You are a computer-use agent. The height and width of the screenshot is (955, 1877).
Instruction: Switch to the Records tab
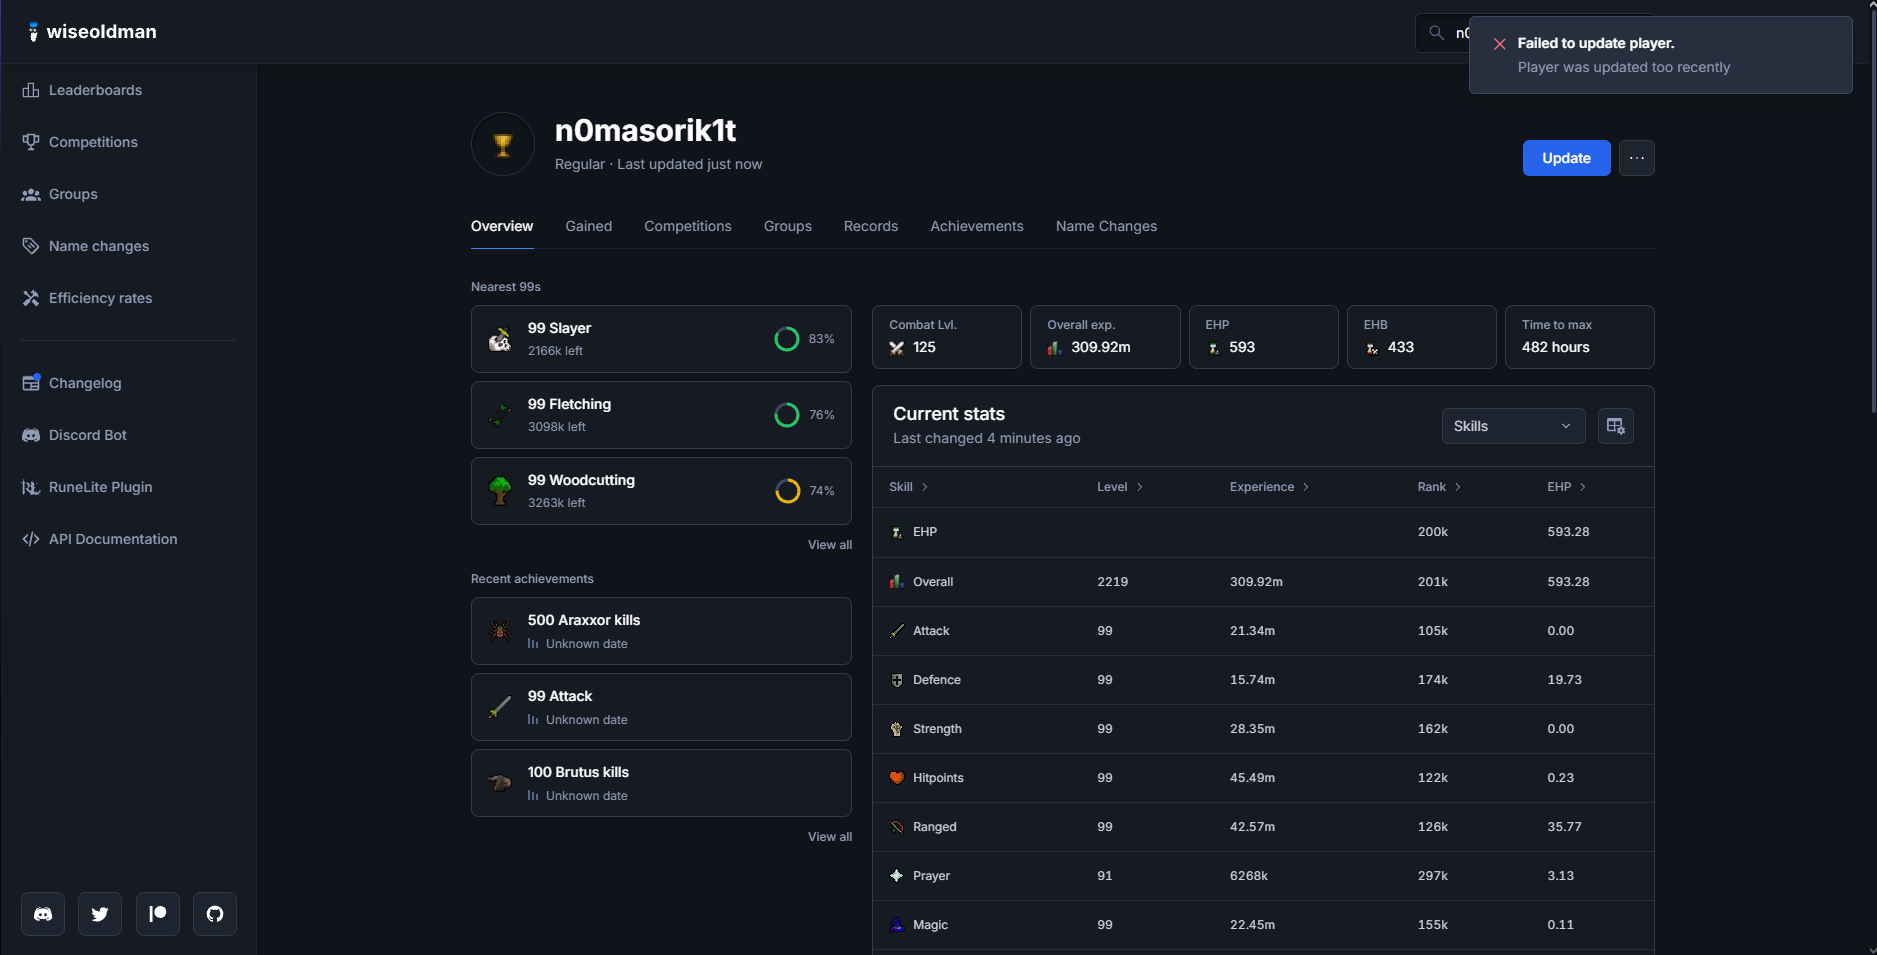pyautogui.click(x=871, y=226)
